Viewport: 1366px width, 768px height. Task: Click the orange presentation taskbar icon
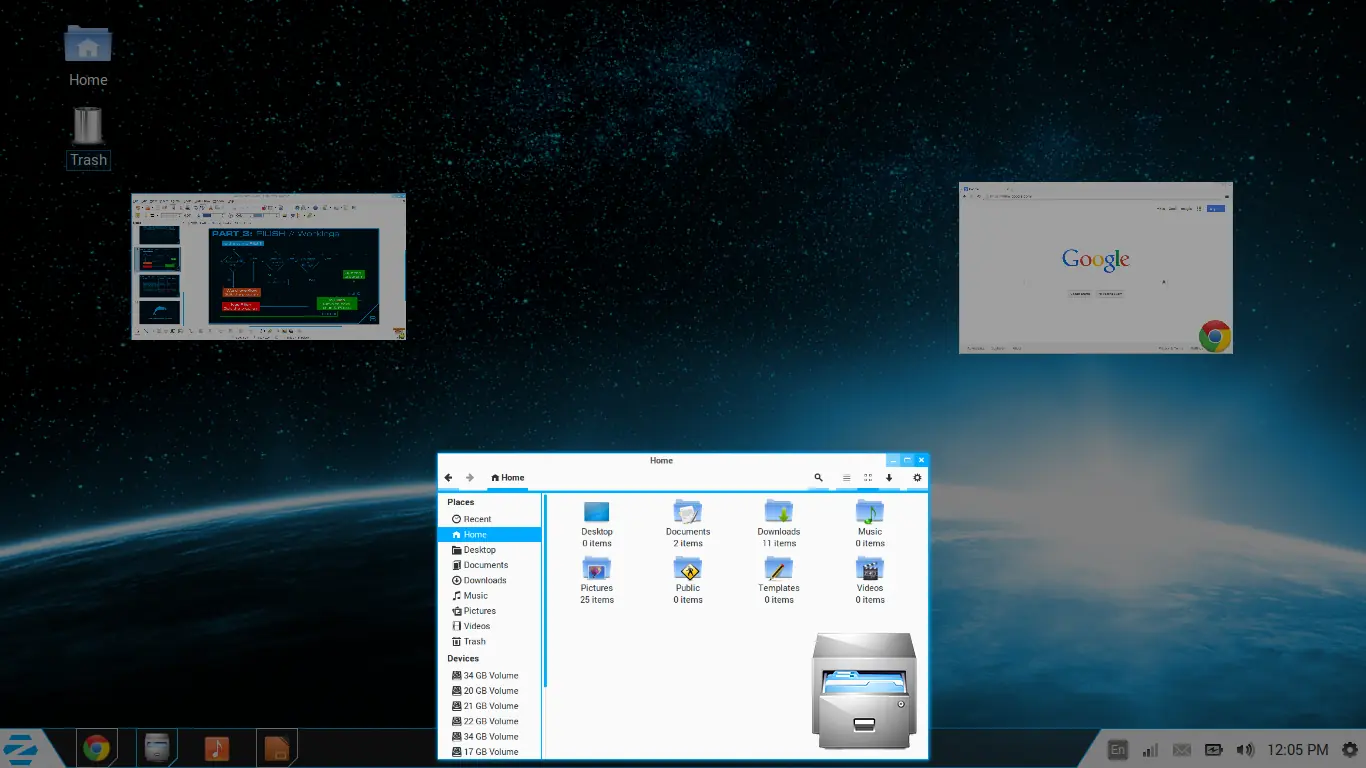click(277, 748)
